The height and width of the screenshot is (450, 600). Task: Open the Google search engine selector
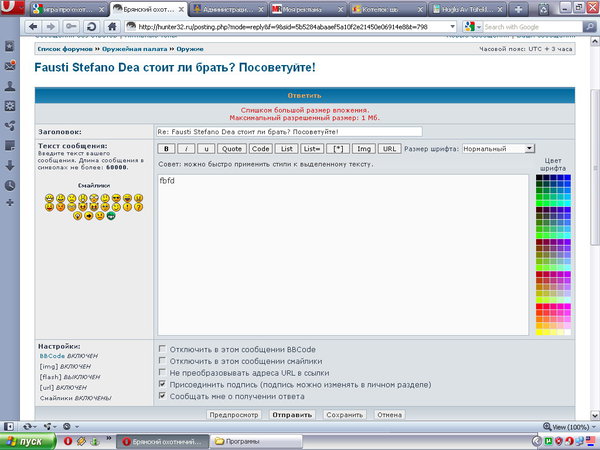click(x=473, y=27)
